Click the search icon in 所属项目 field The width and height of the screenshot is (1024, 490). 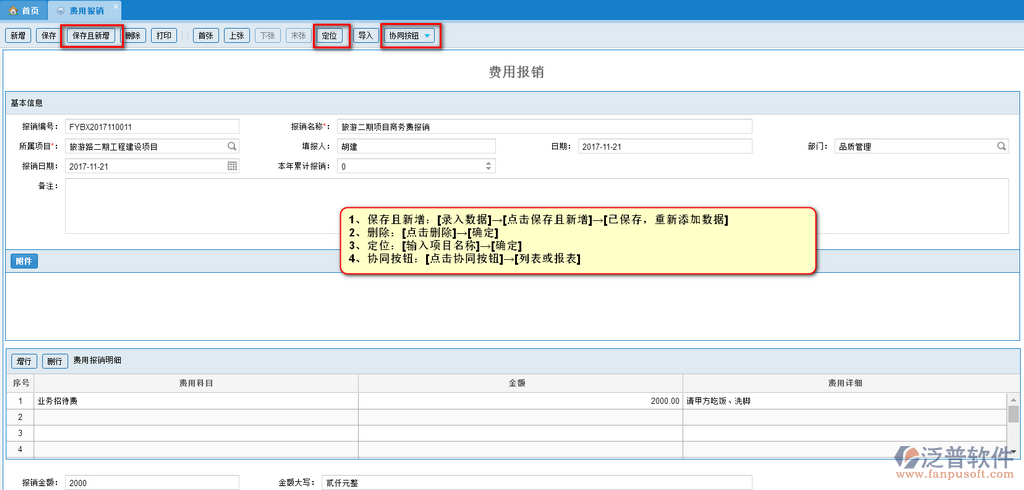(232, 147)
